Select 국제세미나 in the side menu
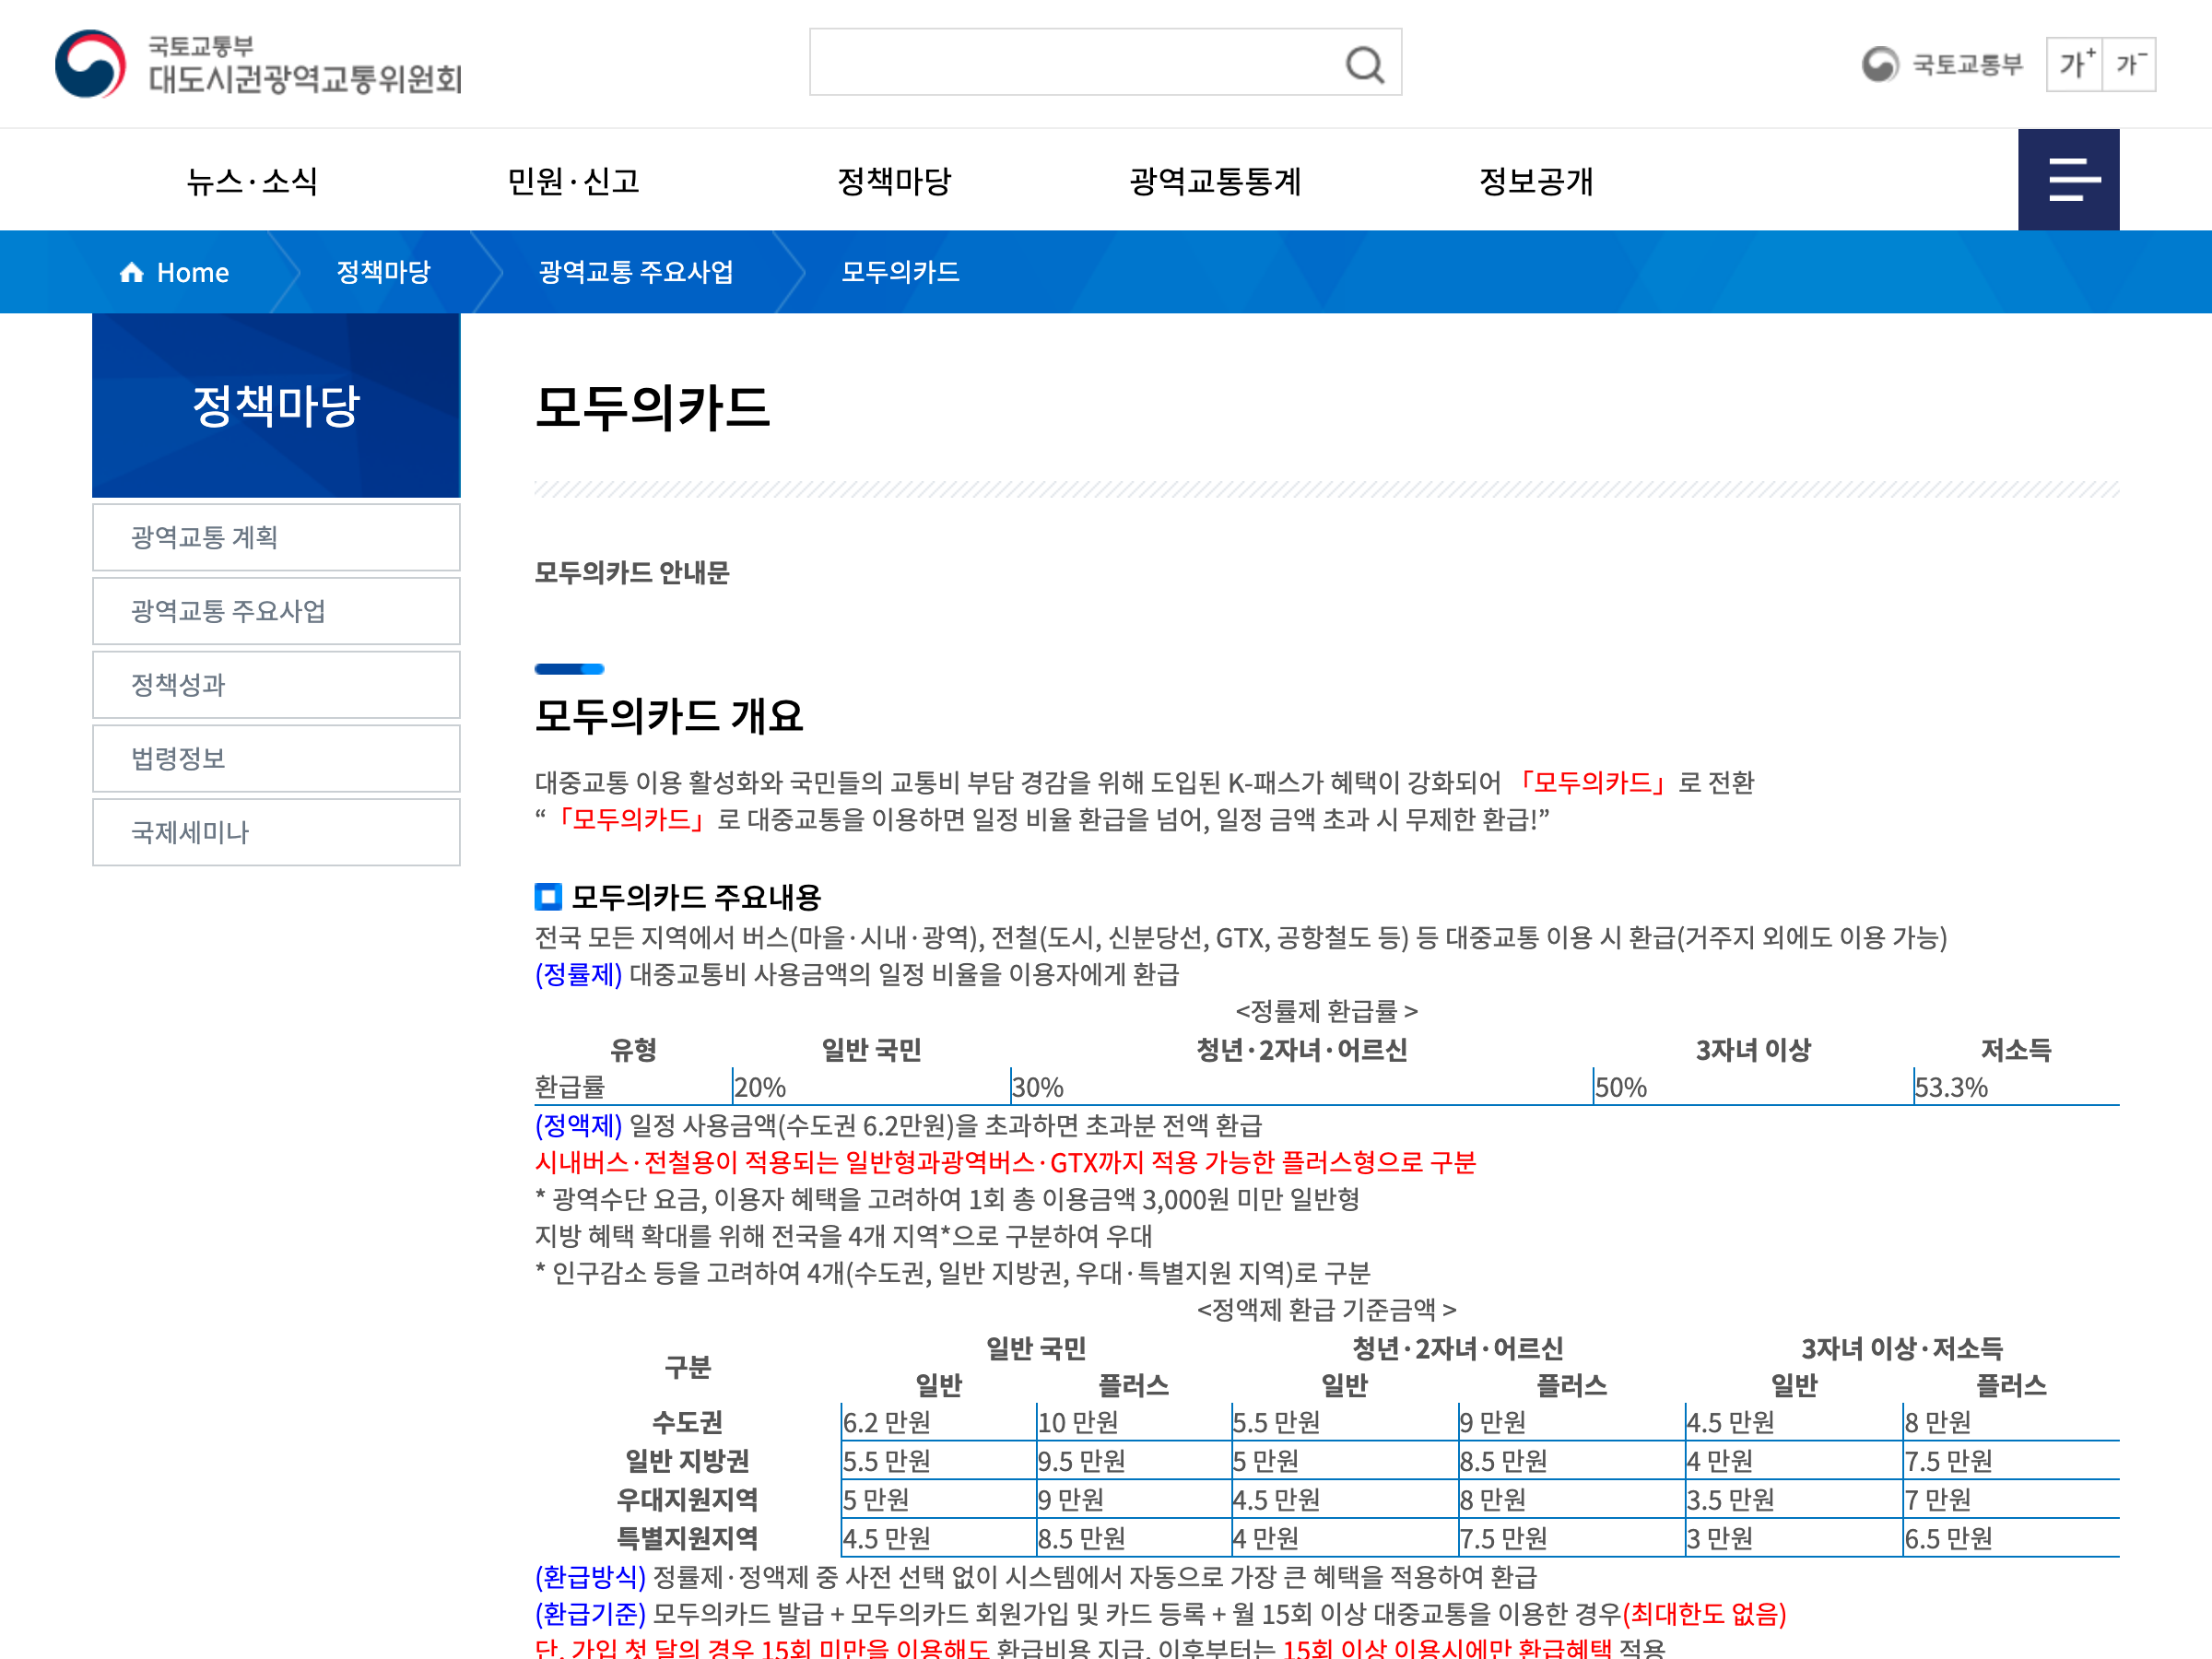 pyautogui.click(x=276, y=832)
